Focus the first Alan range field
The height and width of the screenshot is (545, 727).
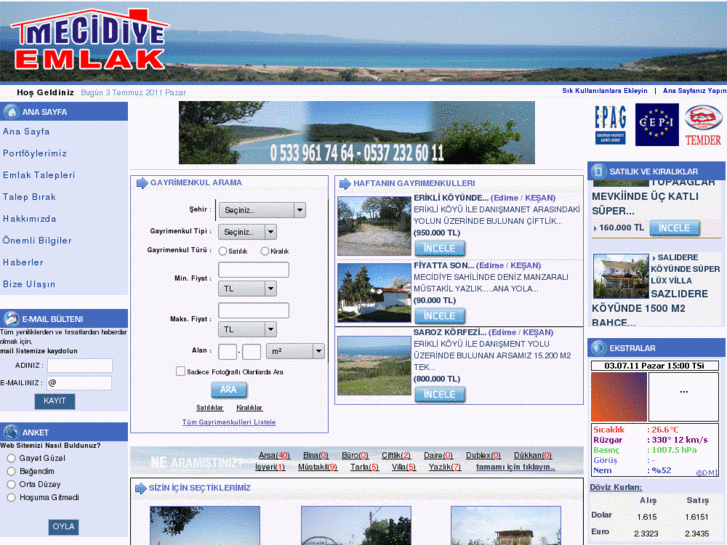227,352
